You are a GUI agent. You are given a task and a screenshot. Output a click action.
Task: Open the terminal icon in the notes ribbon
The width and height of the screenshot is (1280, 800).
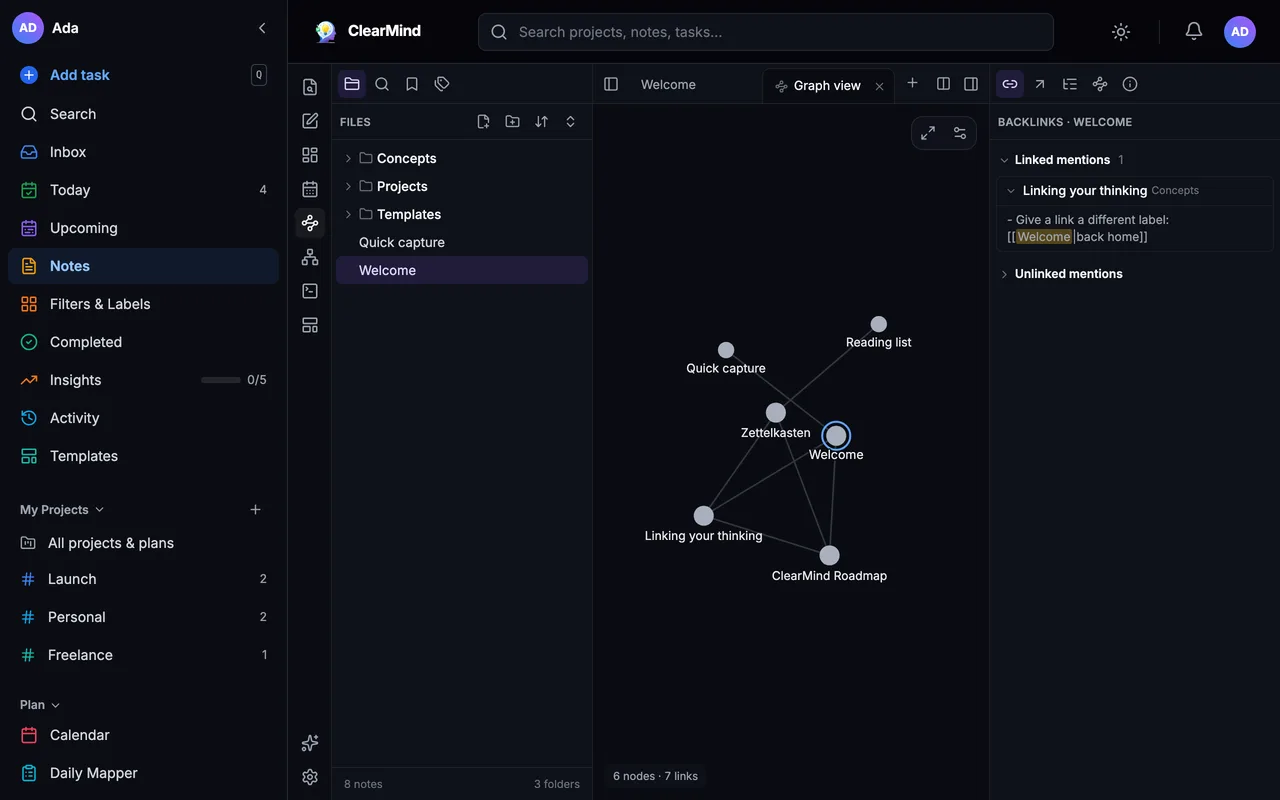[x=310, y=291]
